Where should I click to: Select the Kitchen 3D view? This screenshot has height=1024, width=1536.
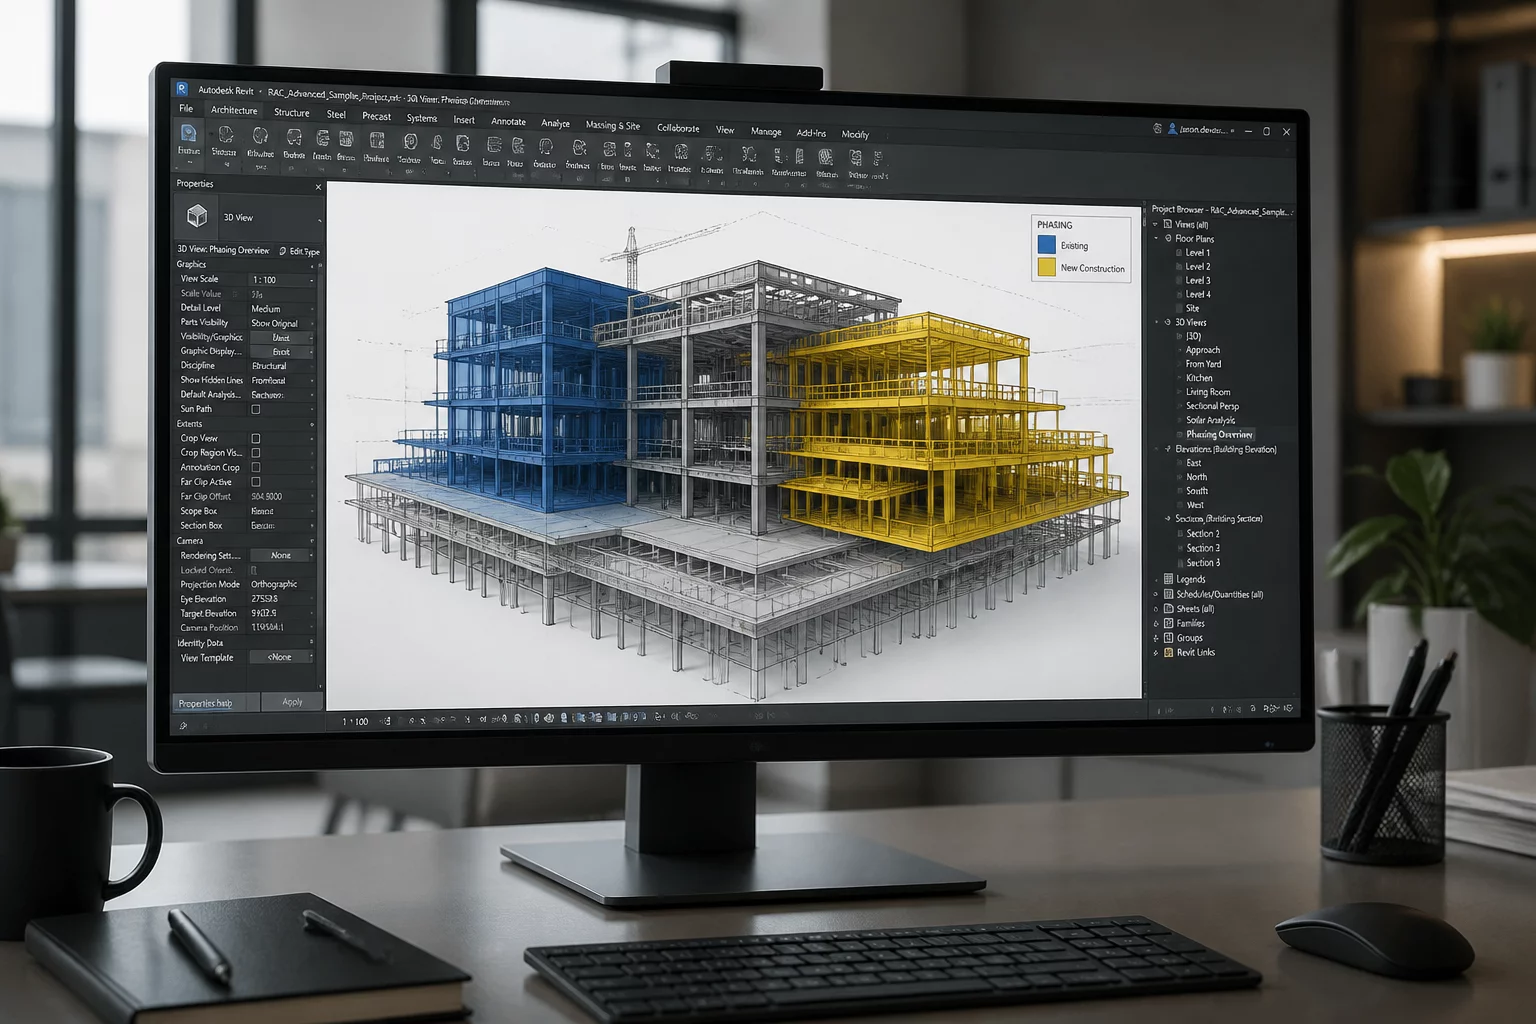pos(1199,378)
